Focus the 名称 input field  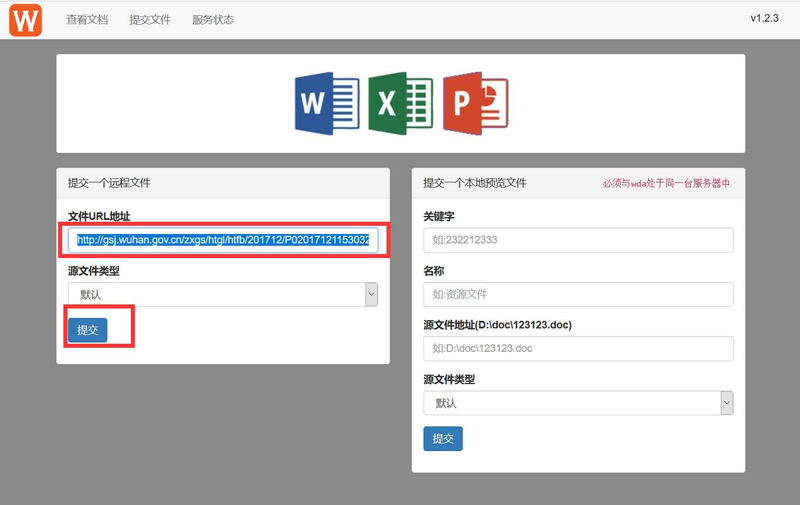[578, 294]
